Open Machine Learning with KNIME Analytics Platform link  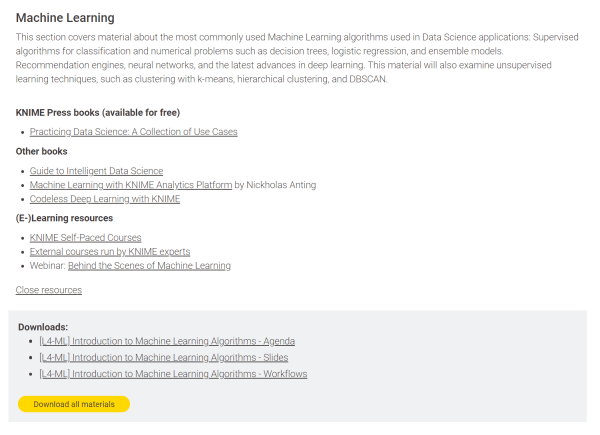click(131, 185)
